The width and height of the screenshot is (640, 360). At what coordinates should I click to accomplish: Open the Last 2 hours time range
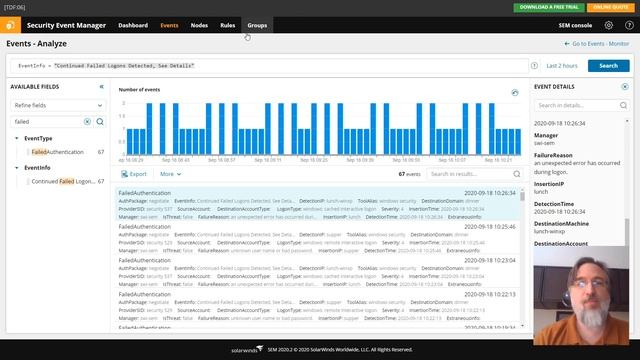click(562, 66)
